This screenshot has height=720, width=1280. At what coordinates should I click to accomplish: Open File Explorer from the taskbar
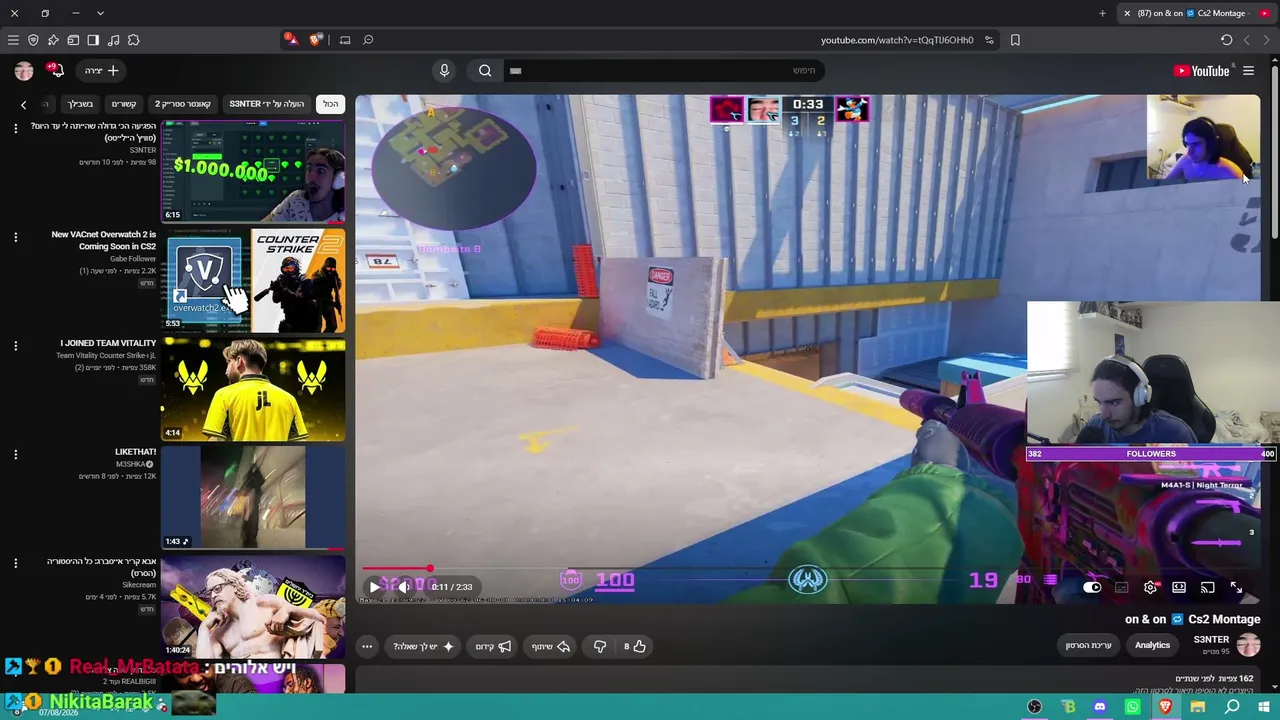(1198, 707)
